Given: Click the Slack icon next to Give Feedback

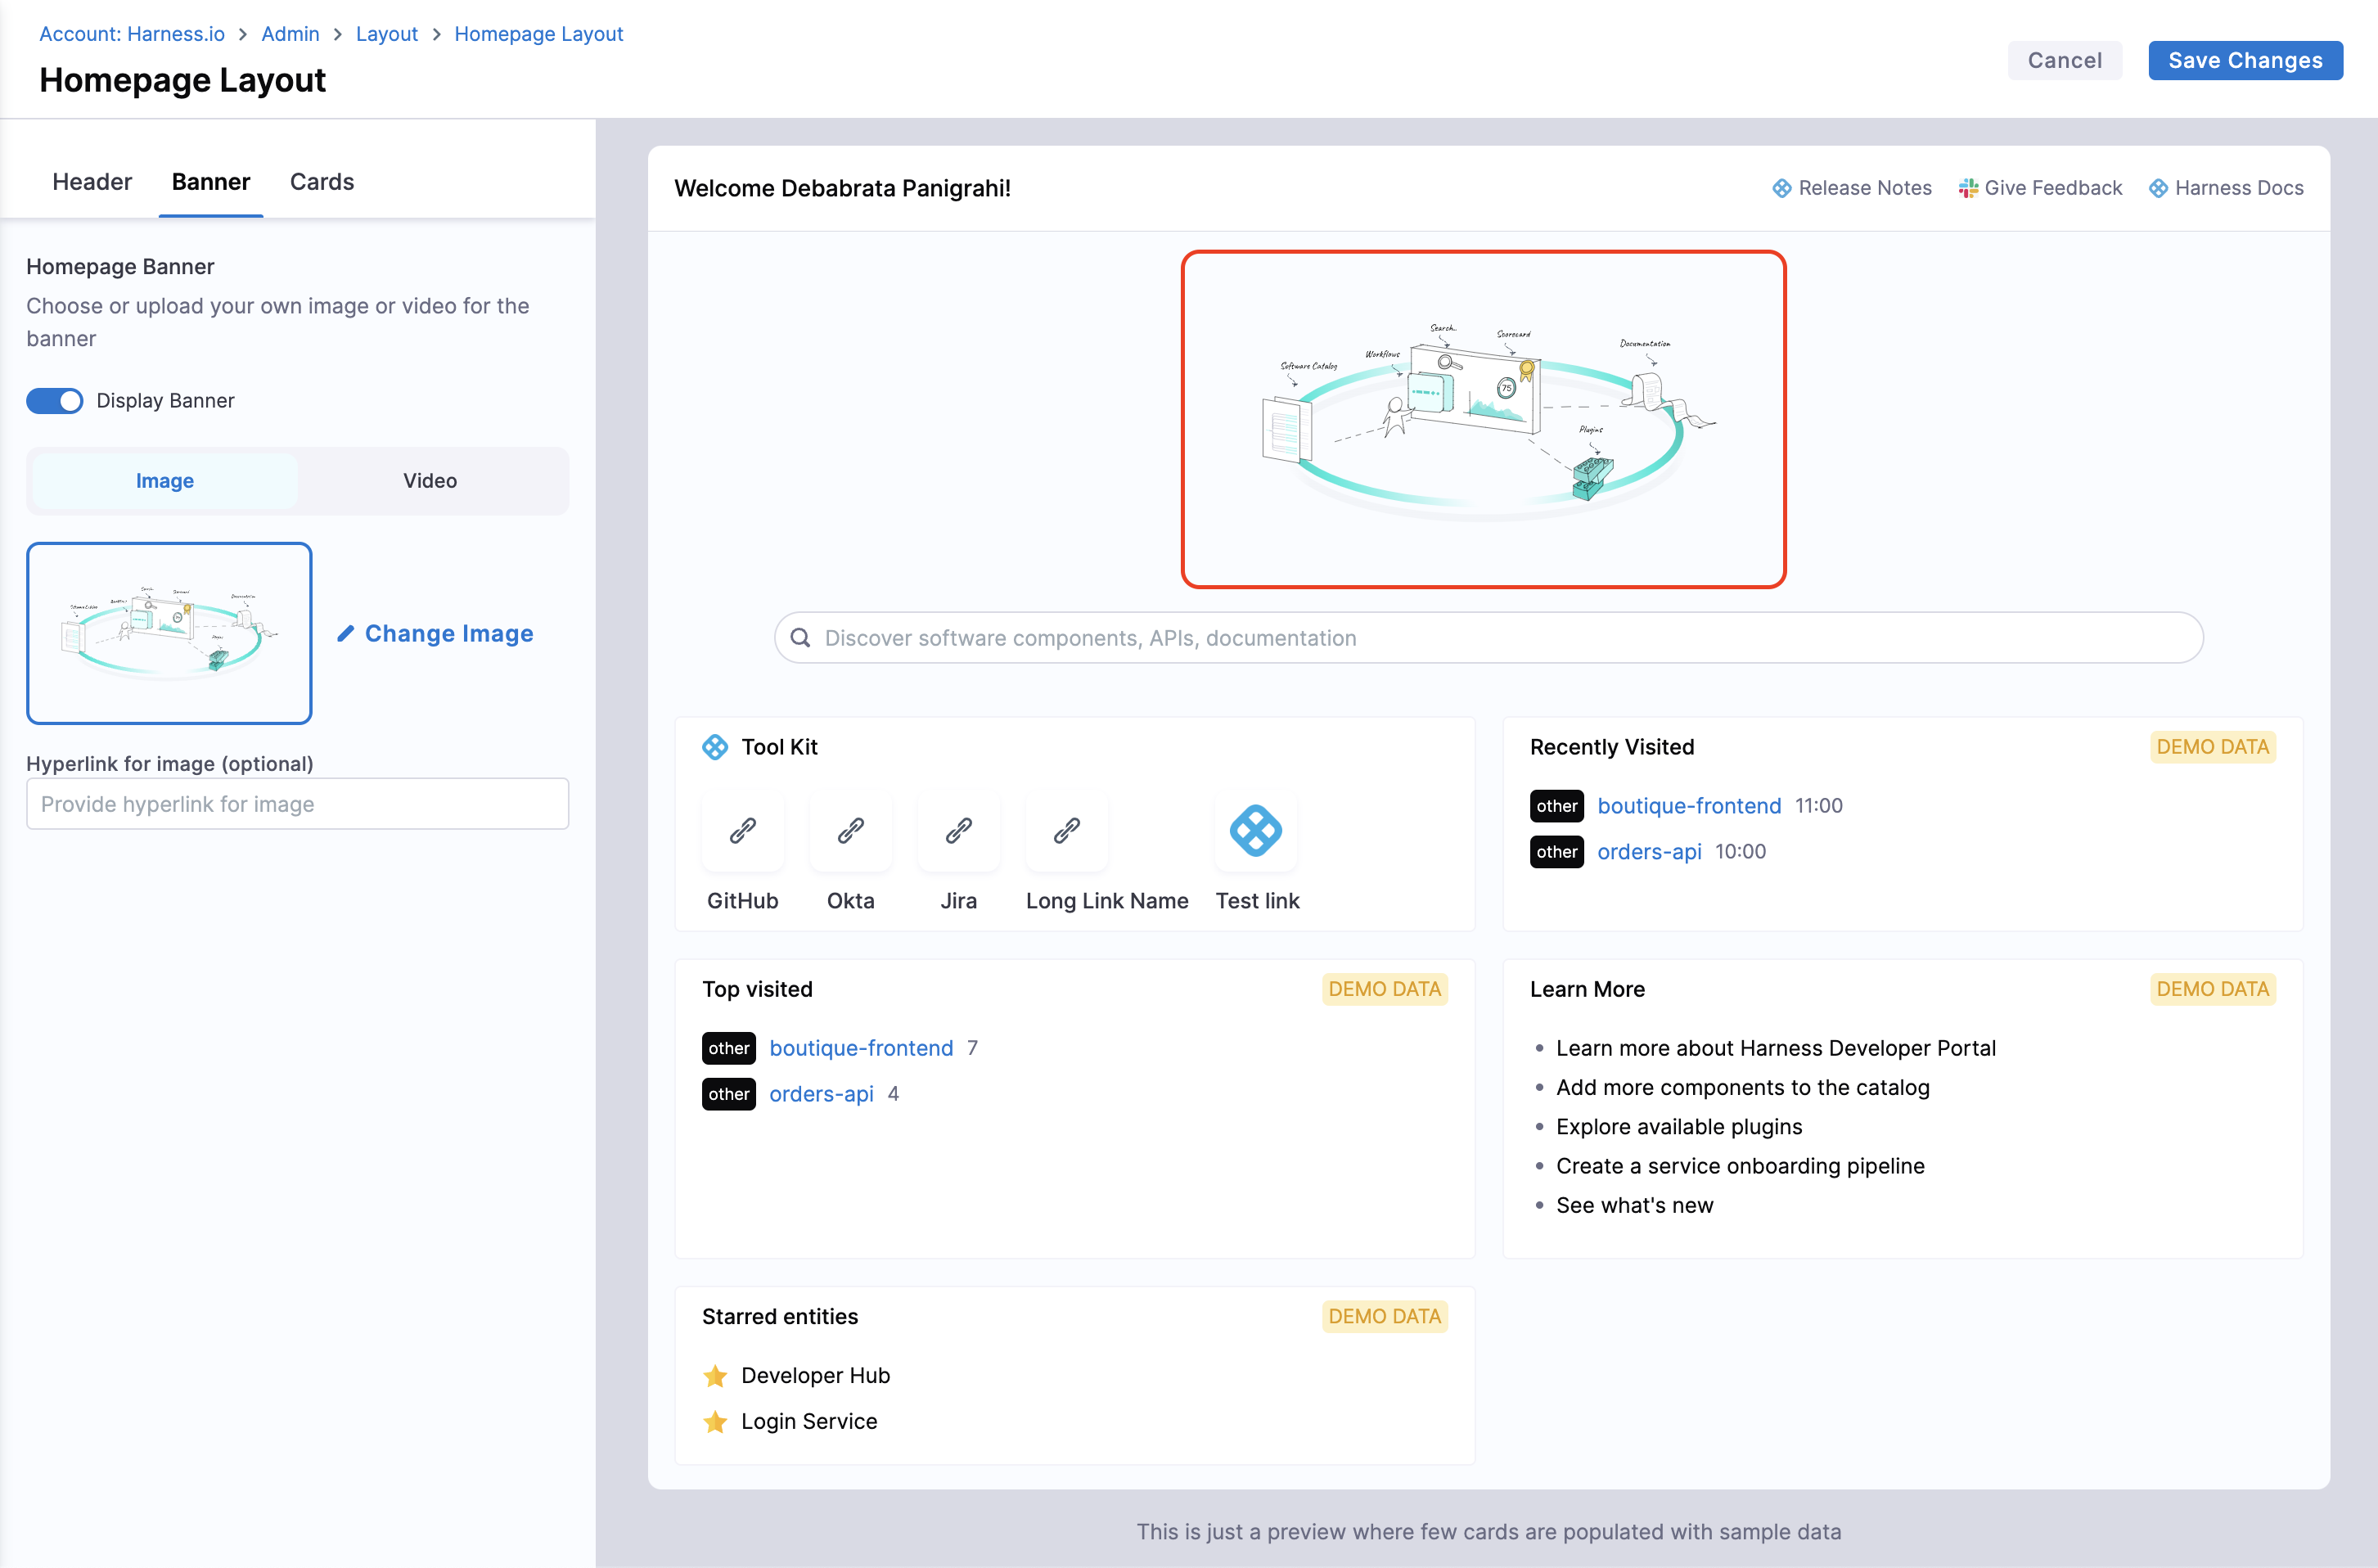Looking at the screenshot, I should (1967, 188).
